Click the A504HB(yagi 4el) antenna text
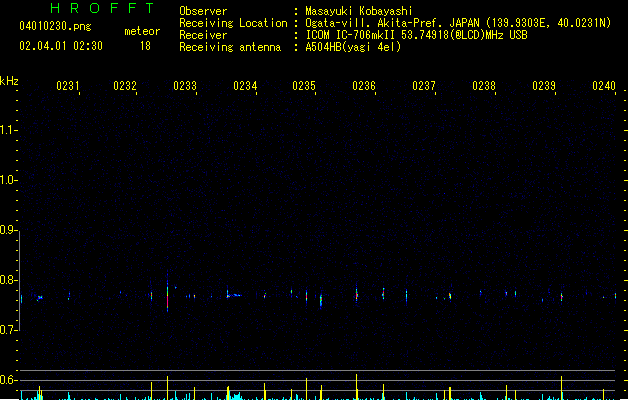This screenshot has height=400, width=629. (353, 47)
